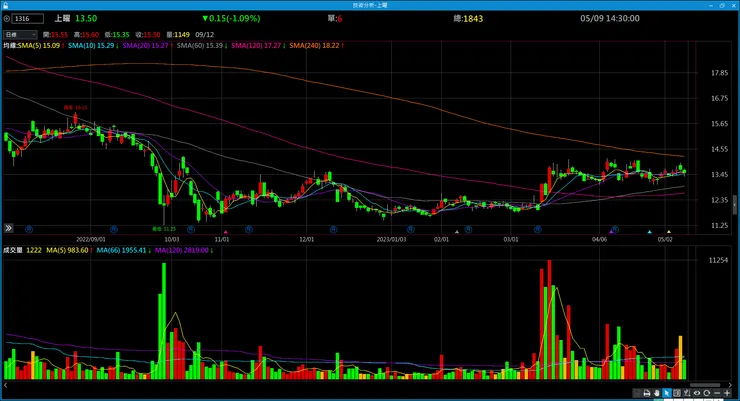
Task: Click the 成交量 volume label
Action: point(13,250)
